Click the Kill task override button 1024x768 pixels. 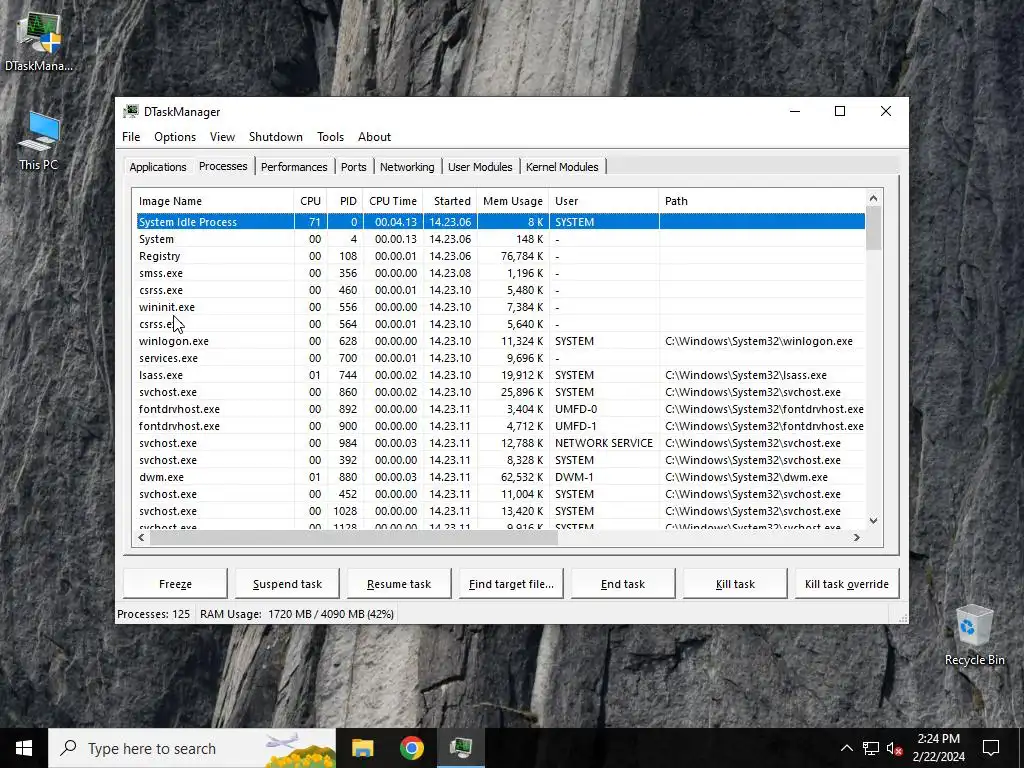pos(847,584)
